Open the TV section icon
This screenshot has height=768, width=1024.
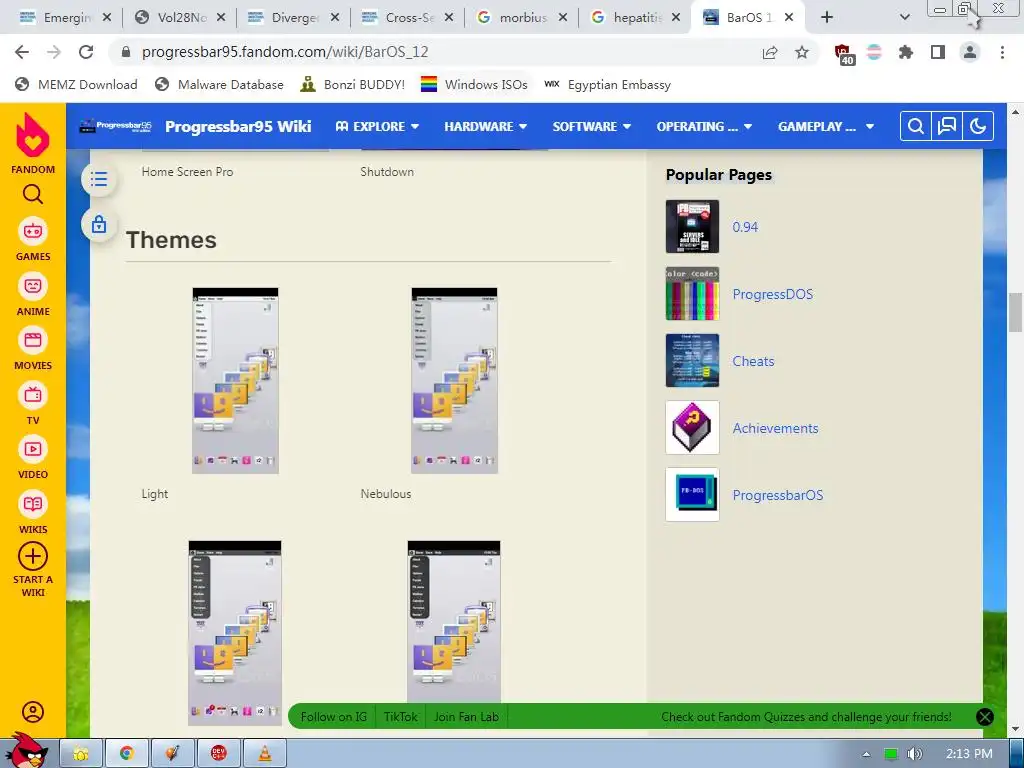(33, 395)
